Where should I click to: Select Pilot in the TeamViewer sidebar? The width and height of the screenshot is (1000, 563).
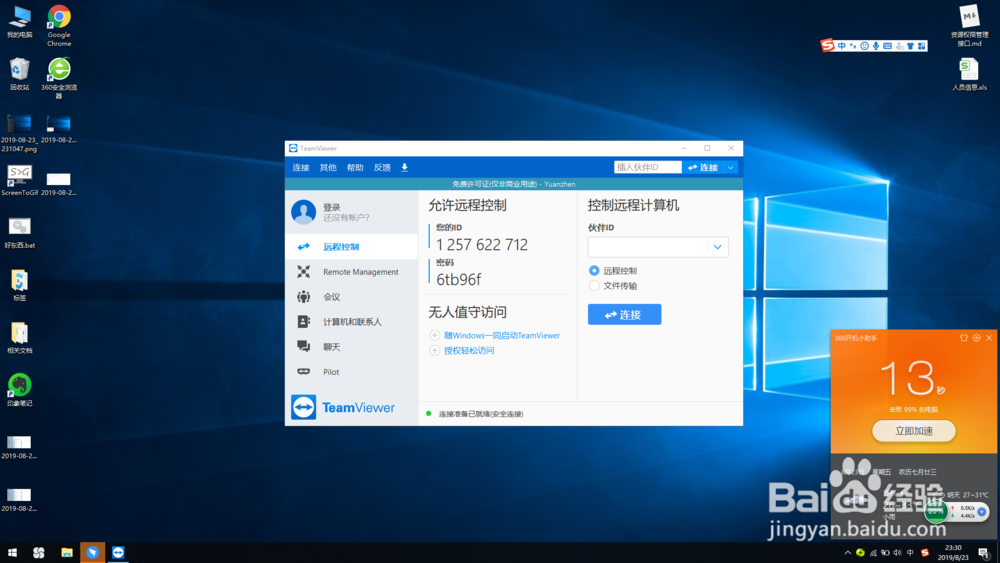point(351,372)
